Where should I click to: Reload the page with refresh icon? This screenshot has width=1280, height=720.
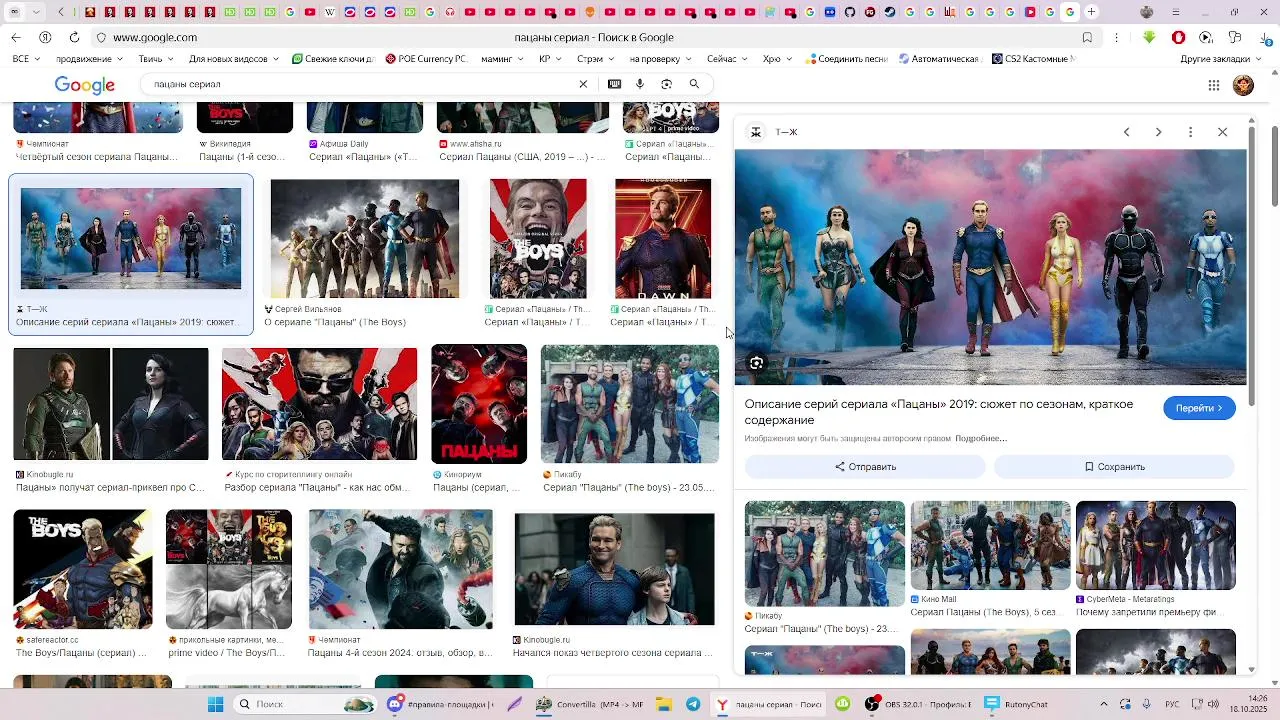(74, 37)
